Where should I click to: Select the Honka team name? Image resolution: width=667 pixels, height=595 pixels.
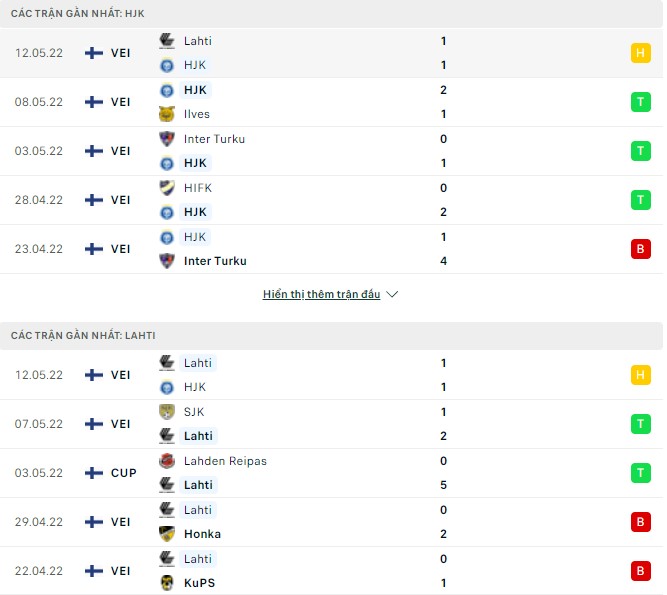[202, 534]
